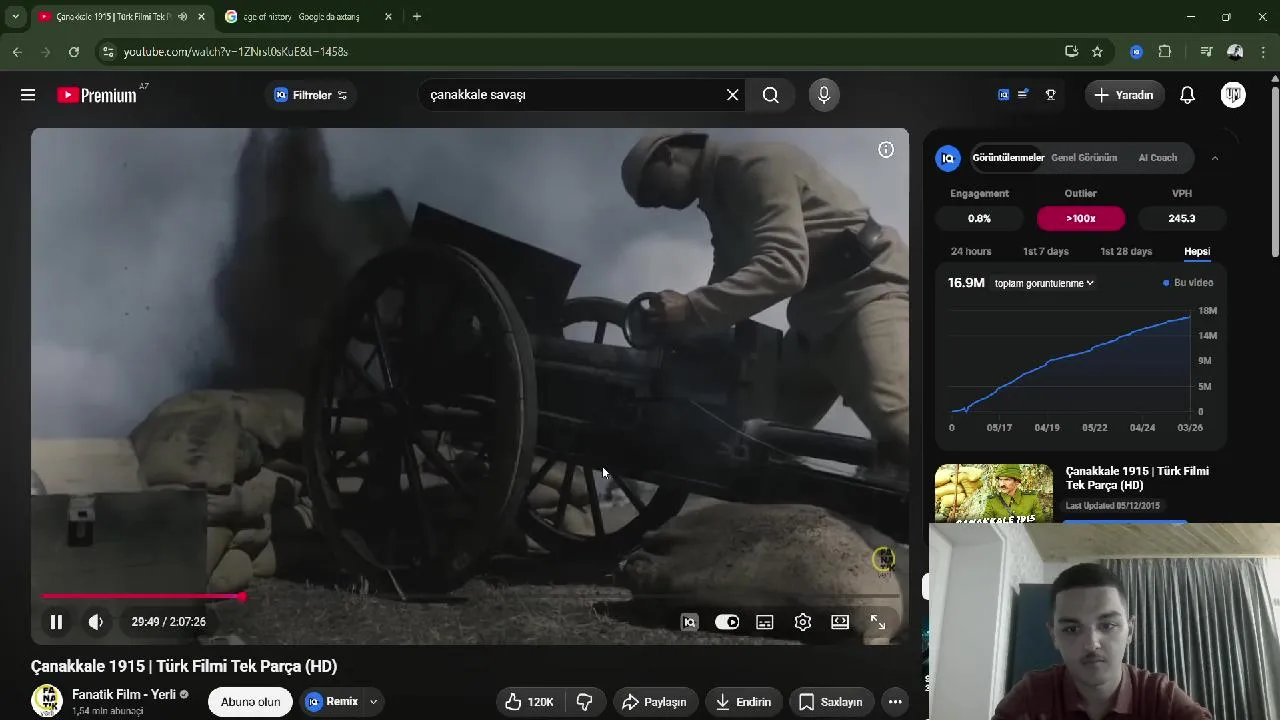Open the vidIQ Filtrələr filter button
1280x720 pixels.
click(x=311, y=95)
